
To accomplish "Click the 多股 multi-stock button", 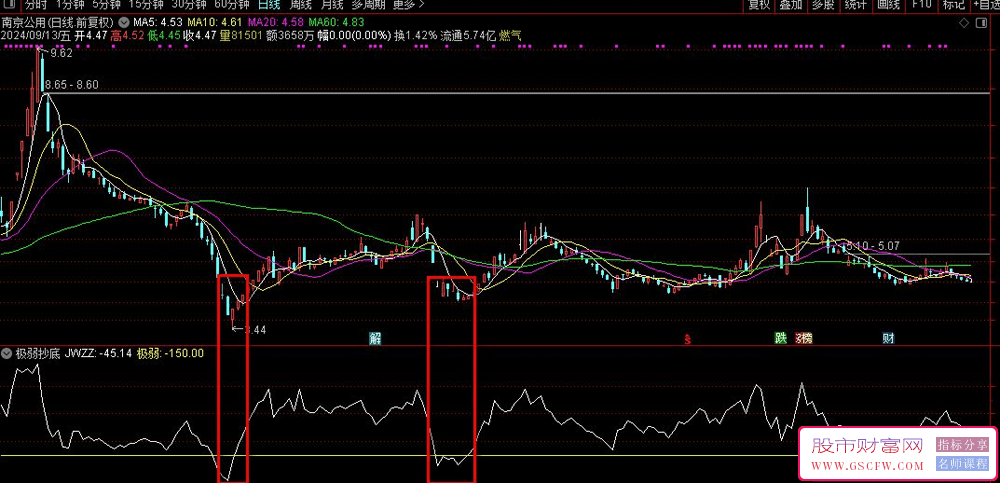I will point(823,4).
